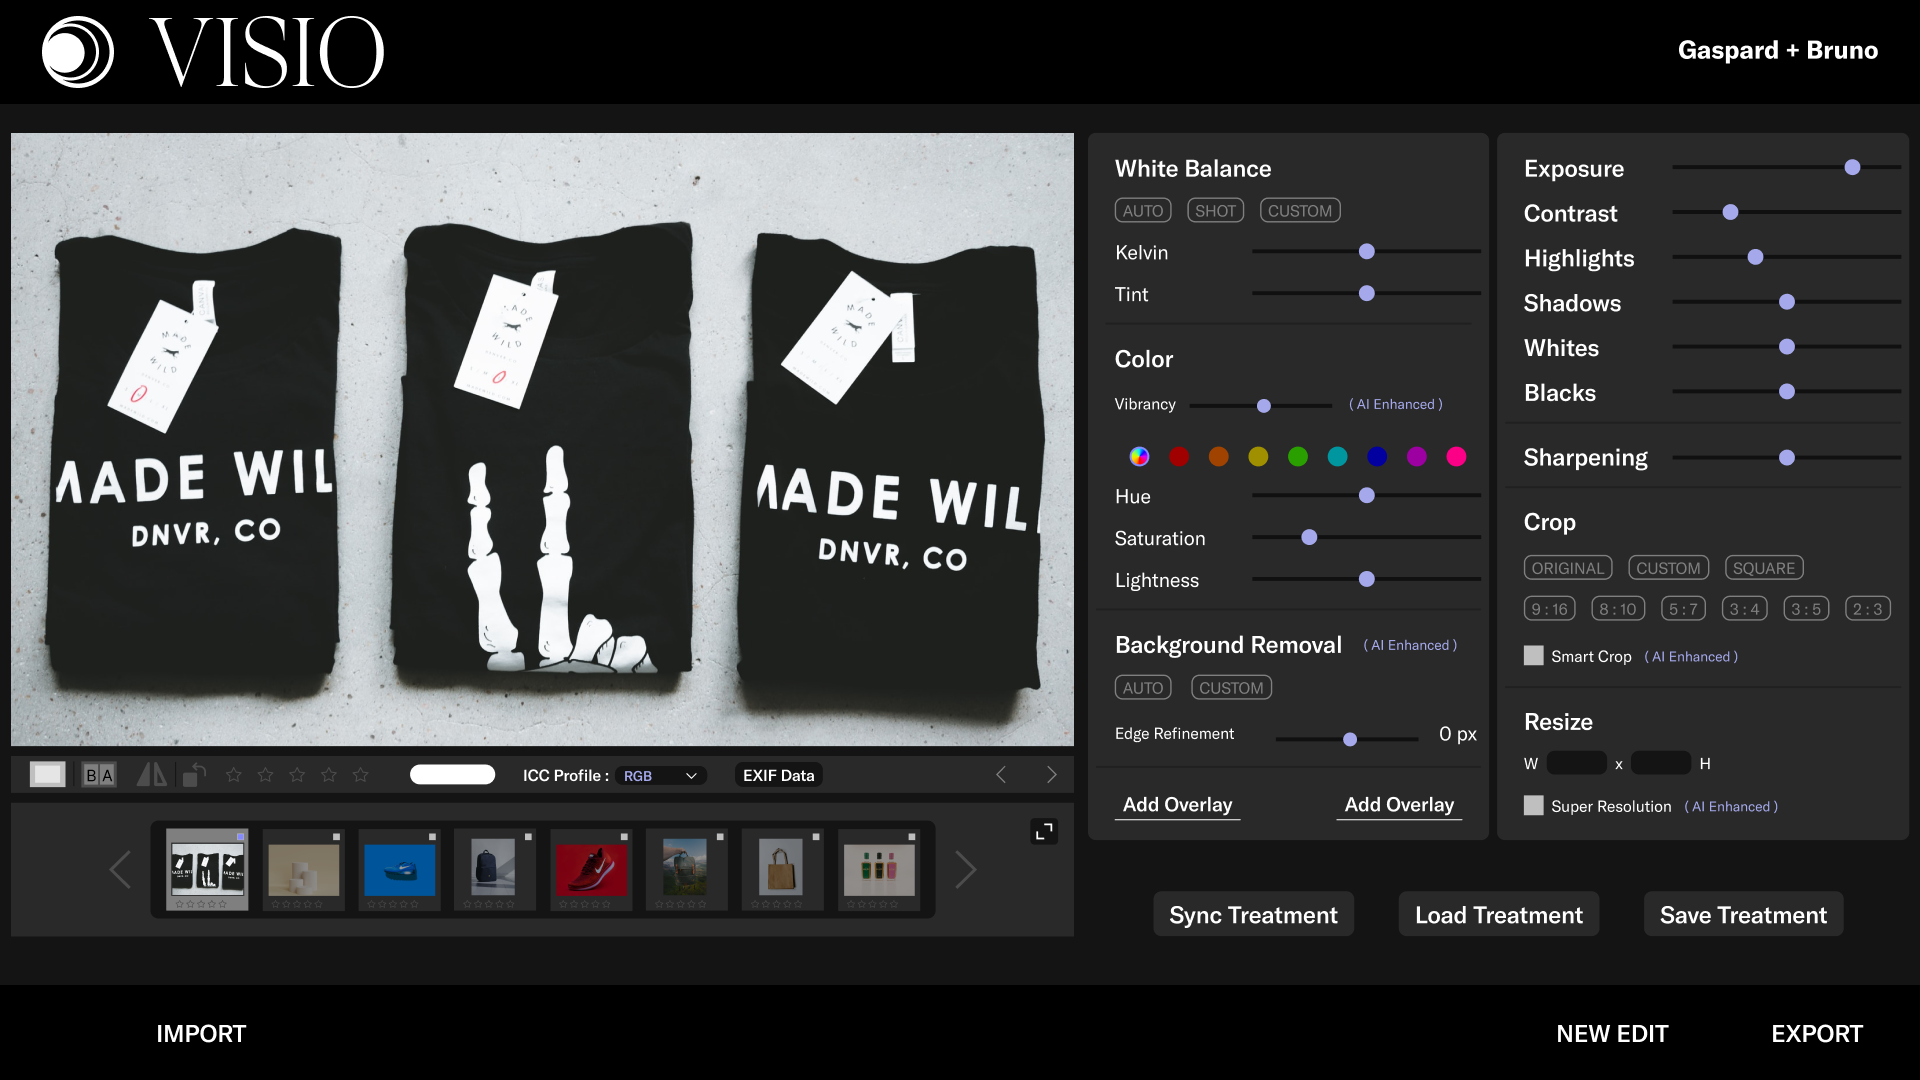Screen dimensions: 1920x1080
Task: Select 5:7 crop ratio
Action: tap(1684, 609)
